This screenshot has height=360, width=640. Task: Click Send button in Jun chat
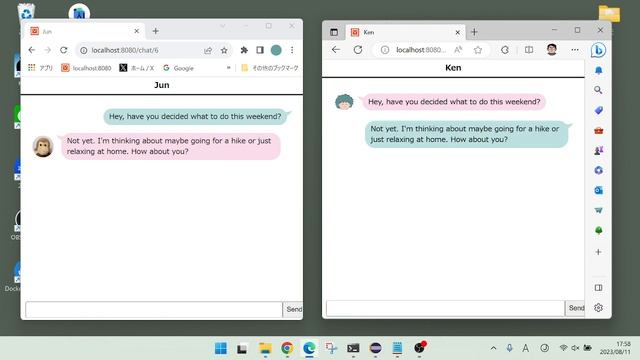click(293, 309)
